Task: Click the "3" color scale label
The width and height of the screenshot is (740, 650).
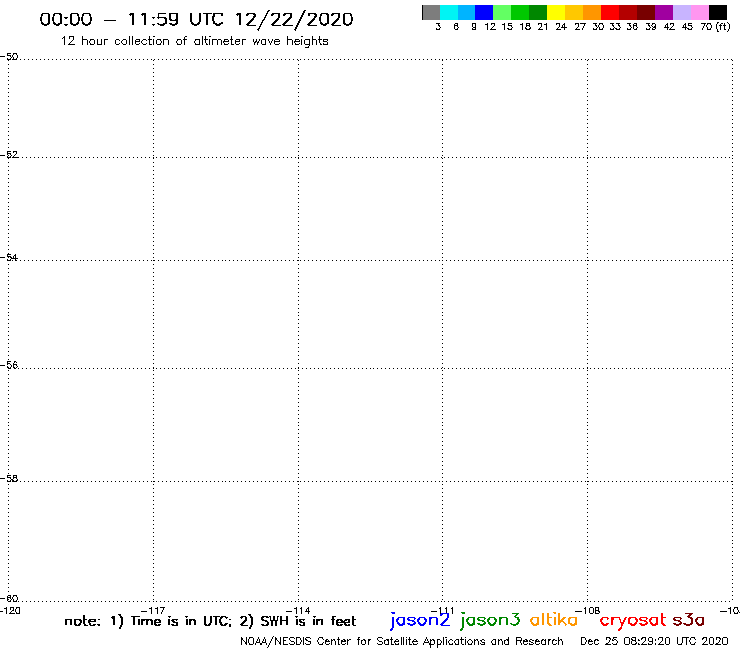Action: coord(438,27)
